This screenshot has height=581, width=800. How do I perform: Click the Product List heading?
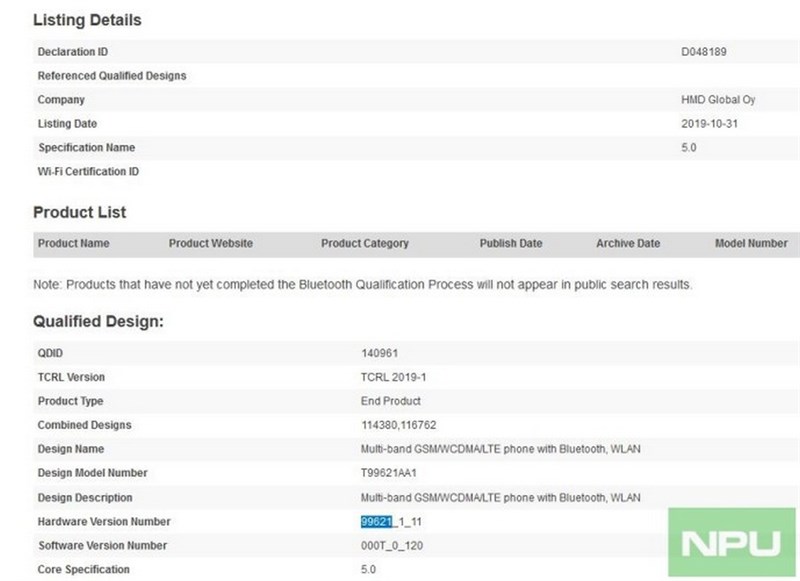tap(79, 212)
